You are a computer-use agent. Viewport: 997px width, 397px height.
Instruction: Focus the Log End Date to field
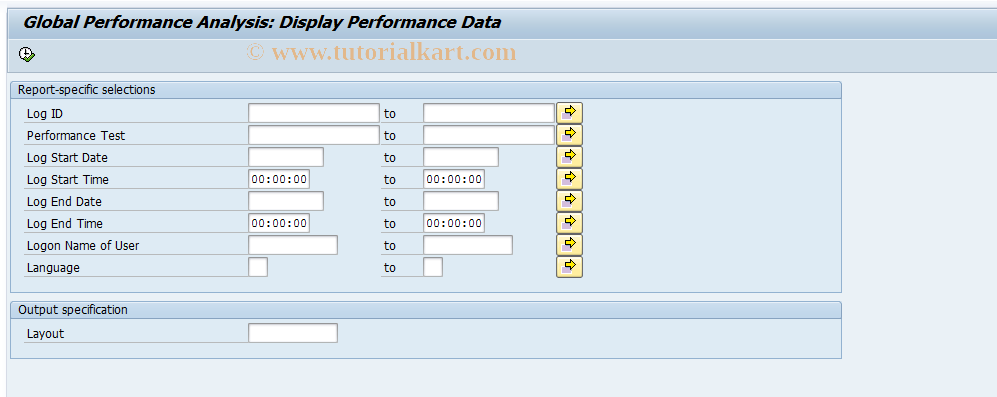coord(460,201)
